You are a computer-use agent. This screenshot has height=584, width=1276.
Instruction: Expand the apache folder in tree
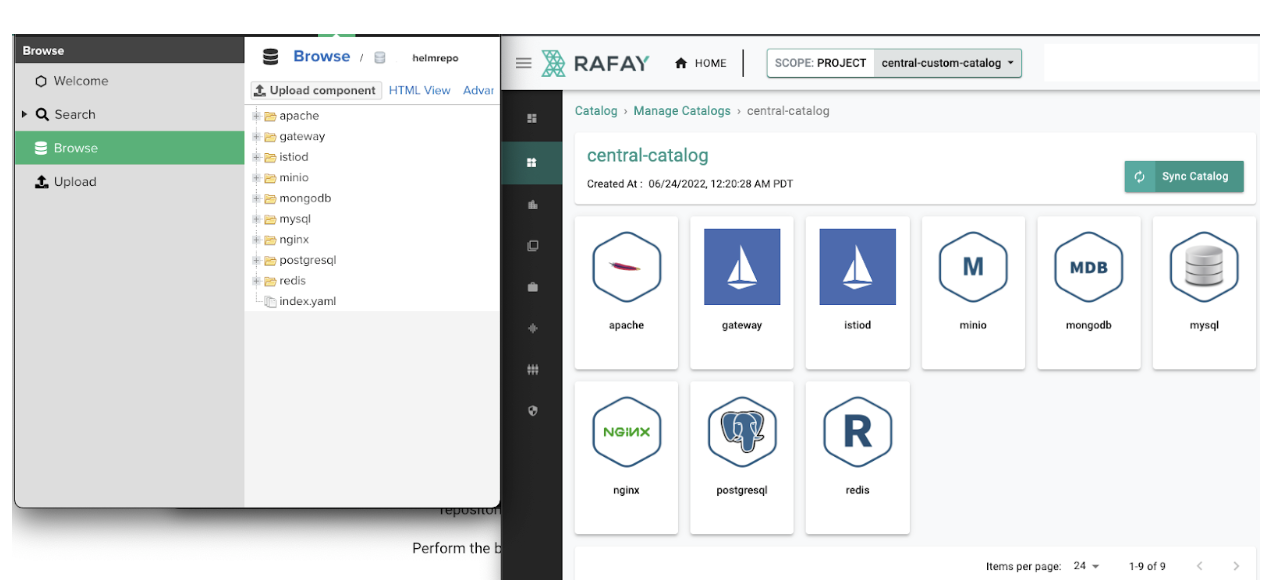click(256, 116)
